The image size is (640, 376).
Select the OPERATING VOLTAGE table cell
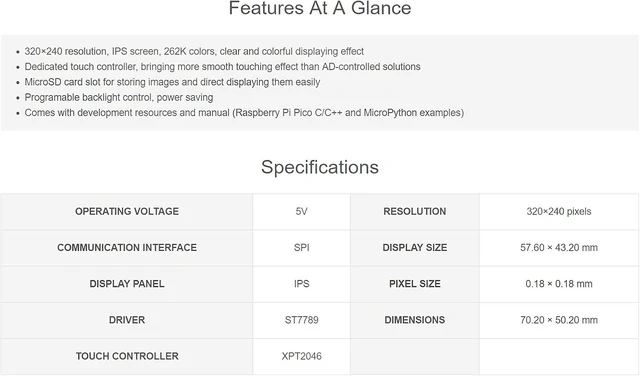127,211
